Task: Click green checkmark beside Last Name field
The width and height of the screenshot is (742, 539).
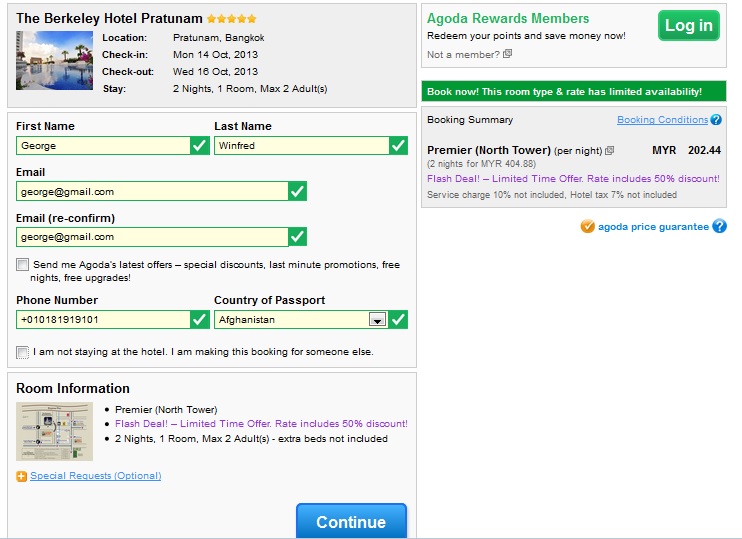Action: (398, 145)
